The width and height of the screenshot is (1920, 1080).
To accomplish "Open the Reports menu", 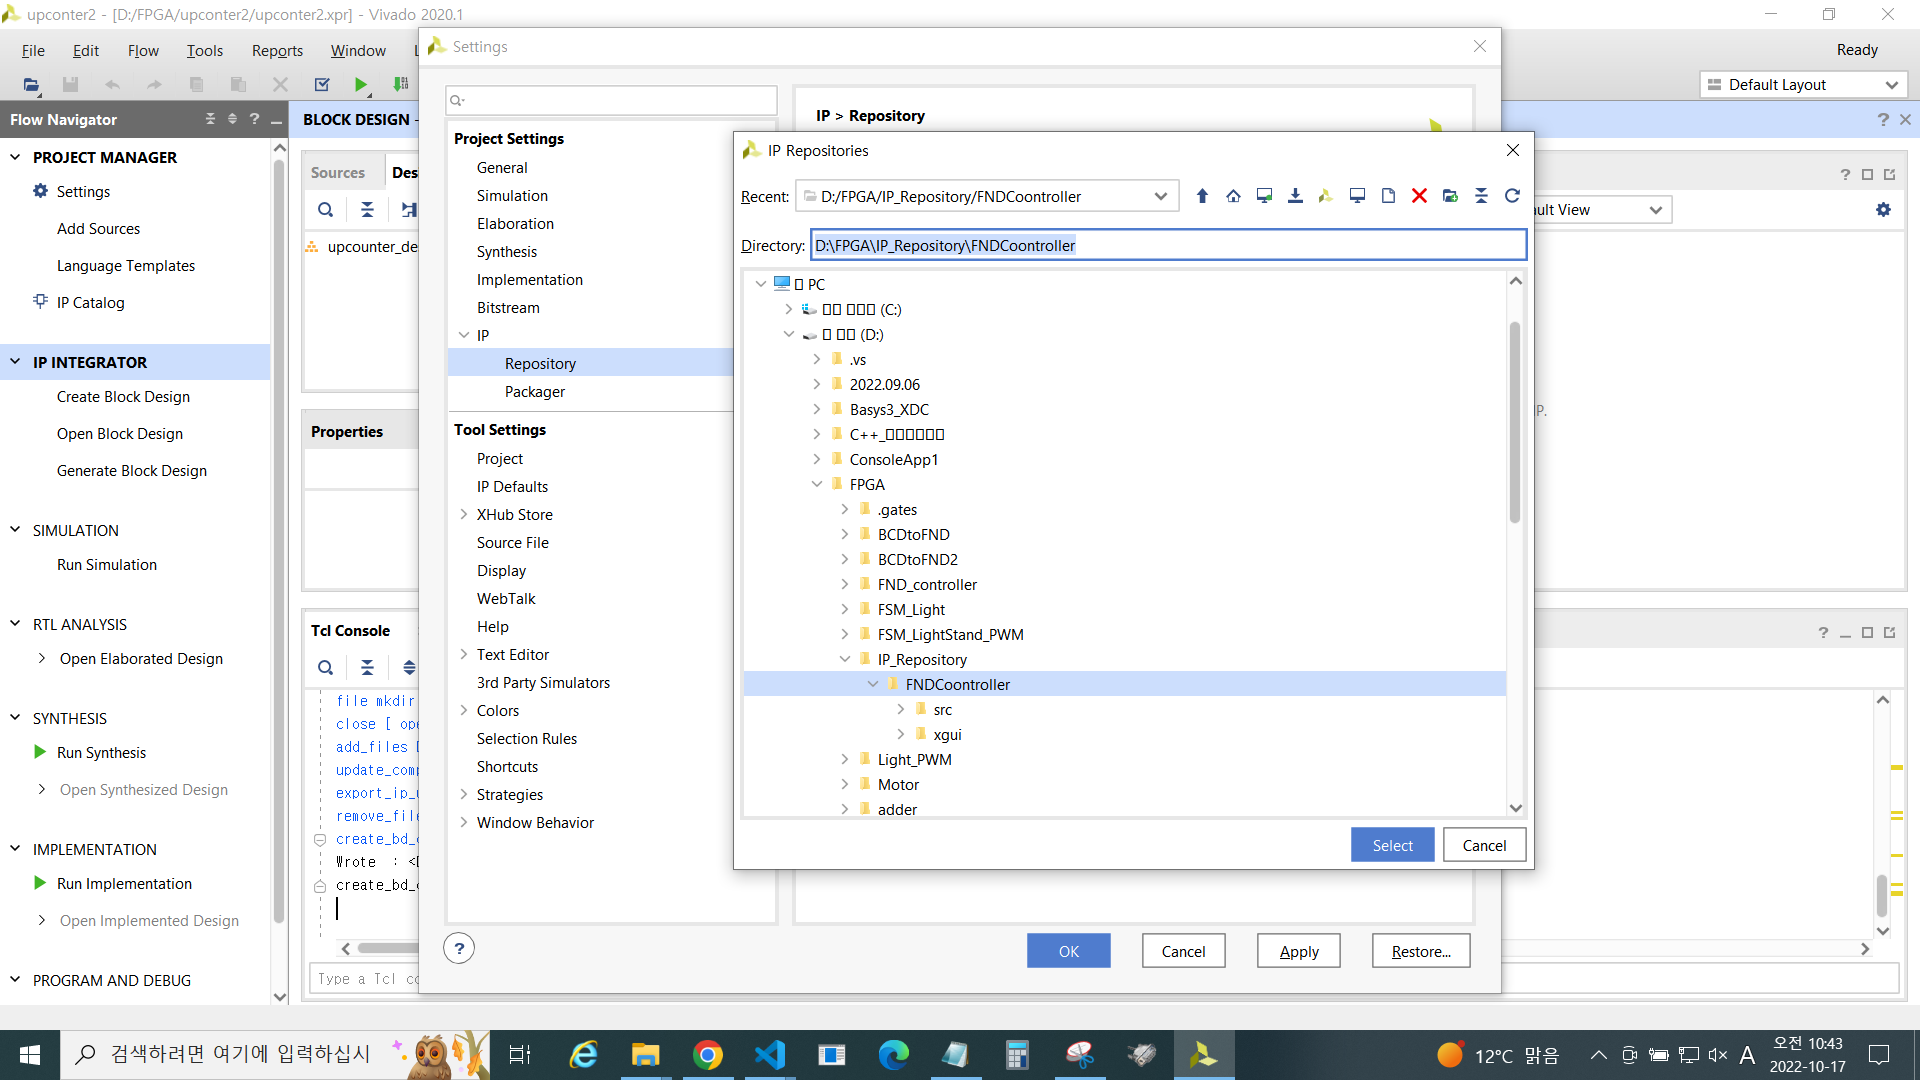I will 277,50.
